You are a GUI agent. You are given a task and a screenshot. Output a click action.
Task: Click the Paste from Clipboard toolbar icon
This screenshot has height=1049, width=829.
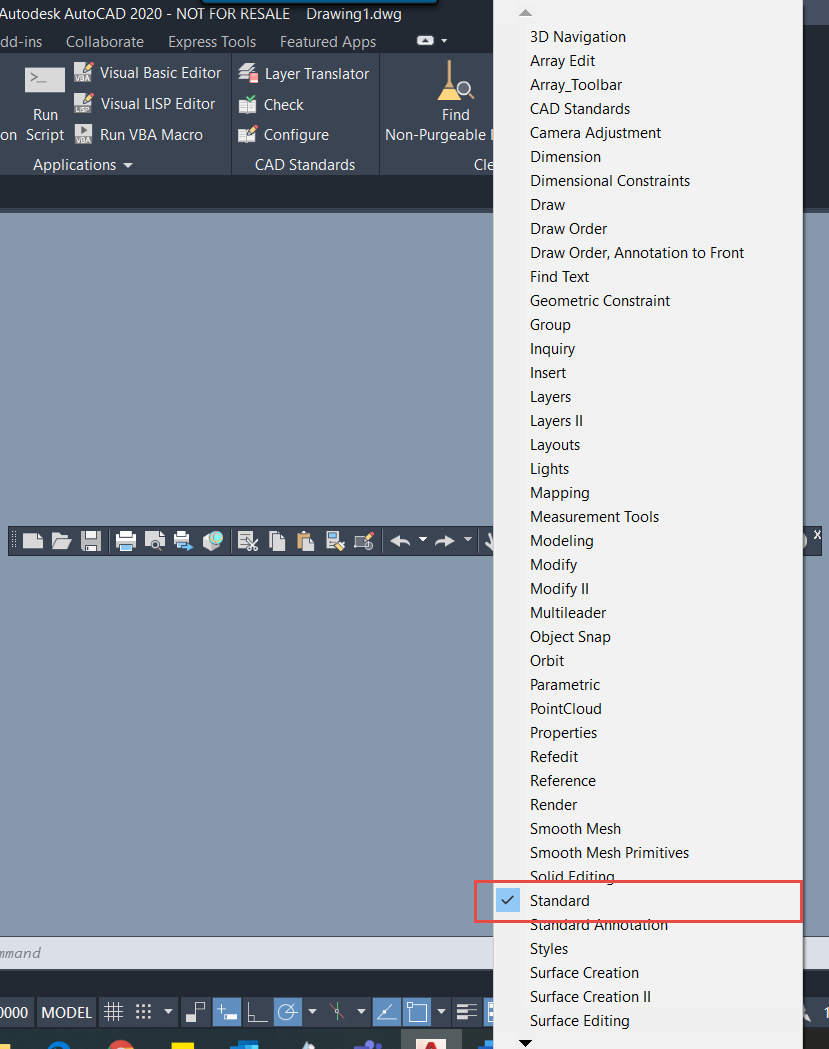pos(306,540)
